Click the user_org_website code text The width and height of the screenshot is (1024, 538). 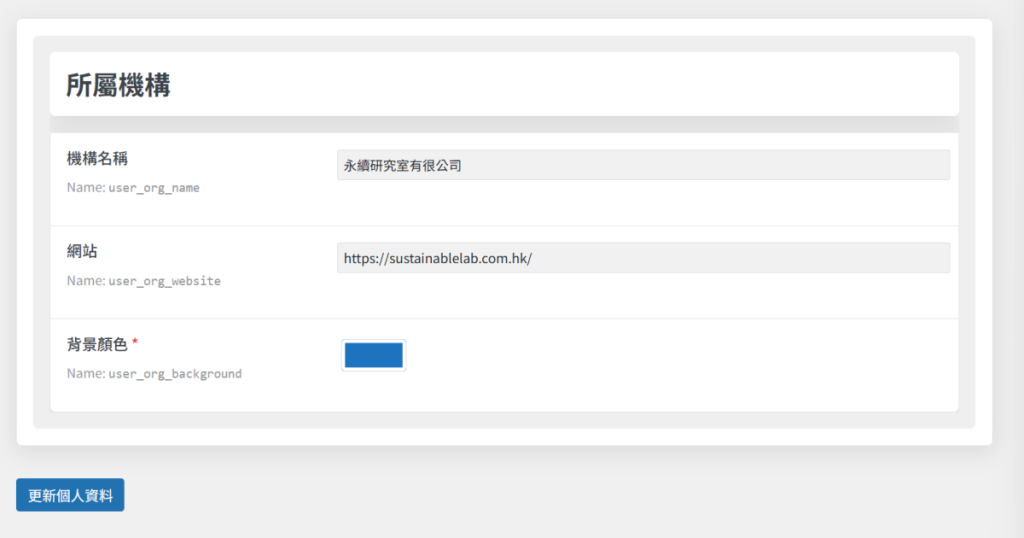click(x=164, y=281)
